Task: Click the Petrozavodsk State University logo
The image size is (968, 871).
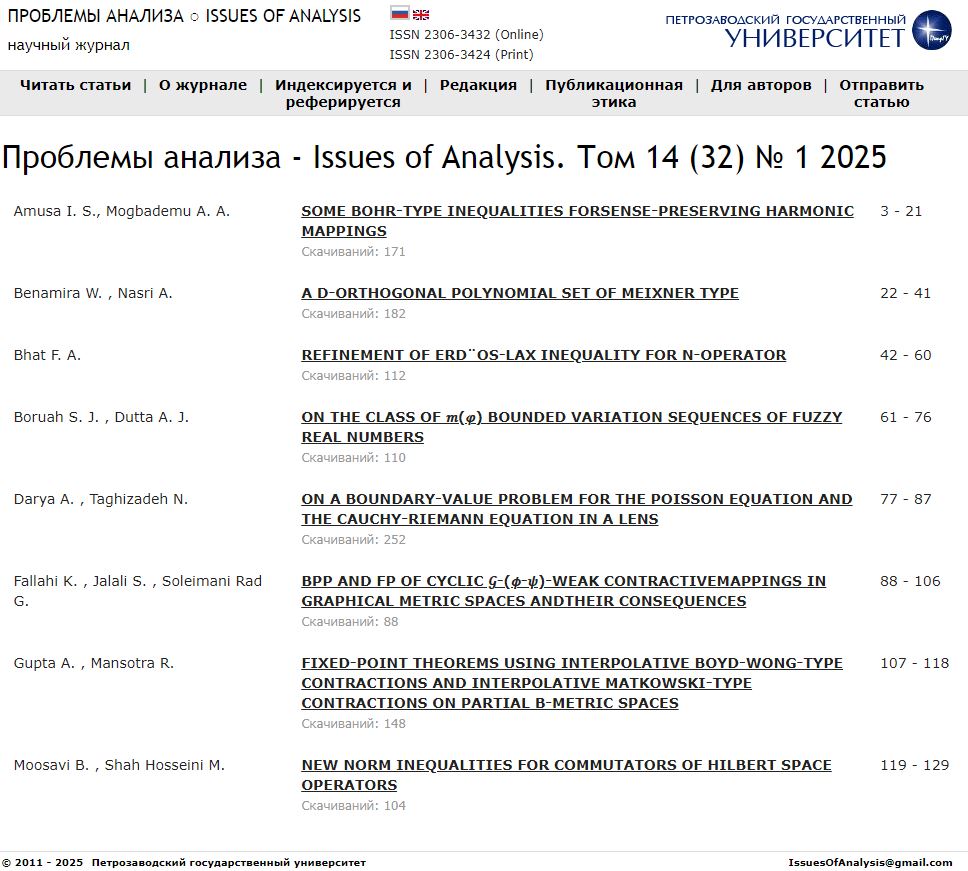Action: pos(808,31)
